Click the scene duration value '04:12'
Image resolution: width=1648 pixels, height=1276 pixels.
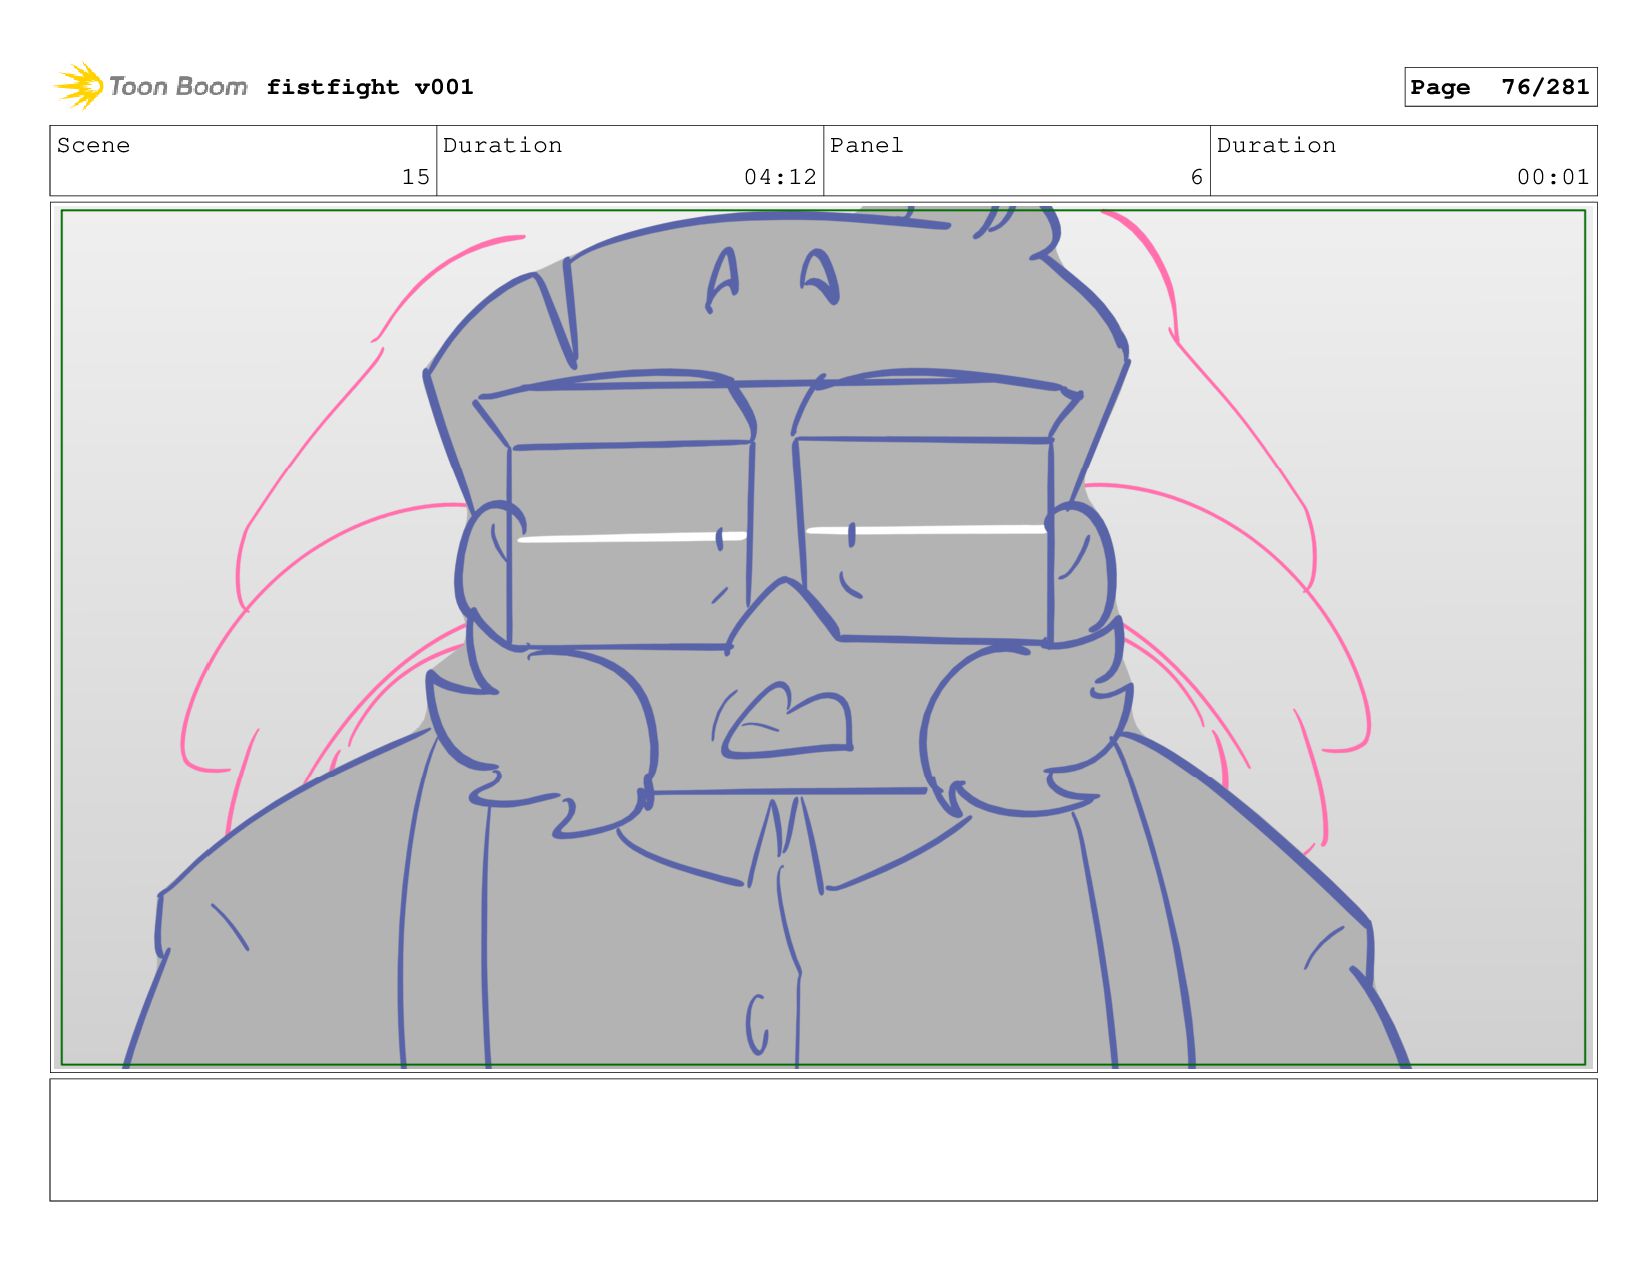(x=780, y=177)
